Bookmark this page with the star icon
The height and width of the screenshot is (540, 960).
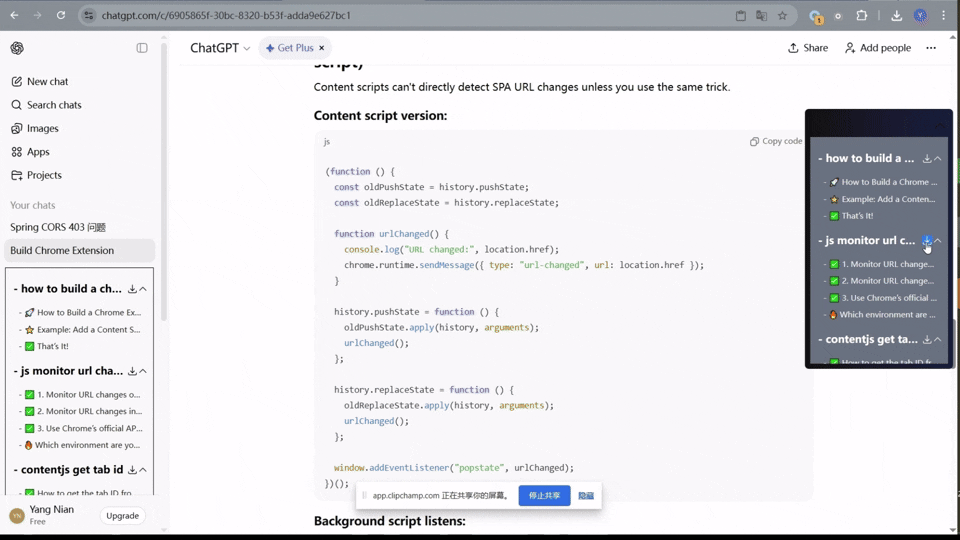(782, 16)
